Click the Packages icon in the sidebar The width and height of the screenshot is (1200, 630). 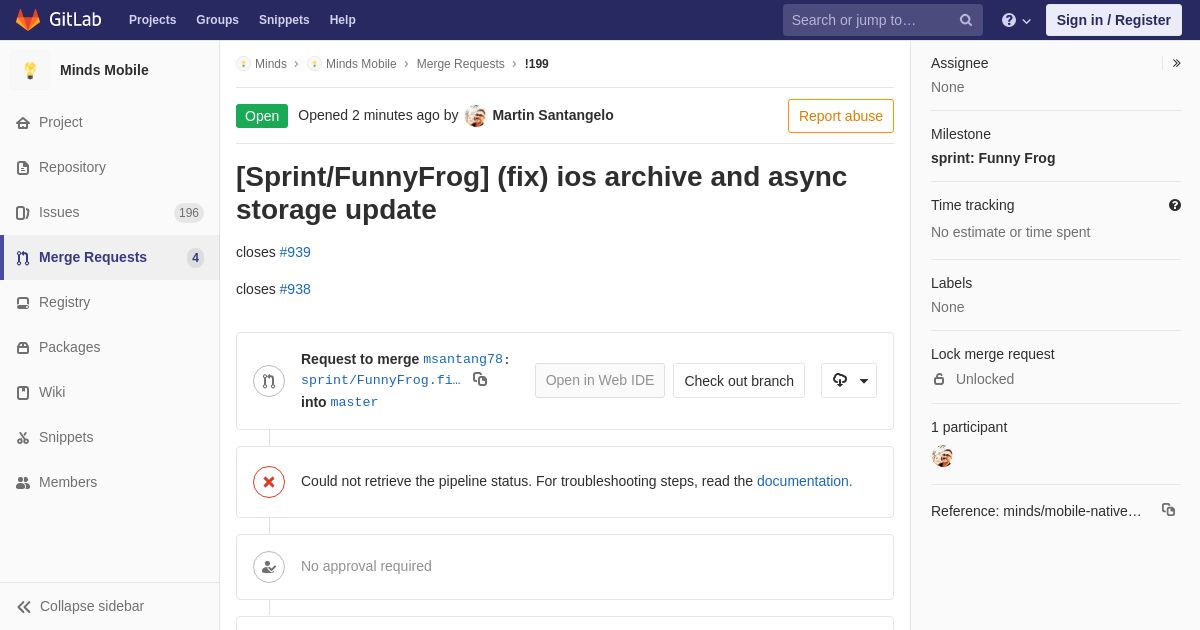[x=23, y=348]
